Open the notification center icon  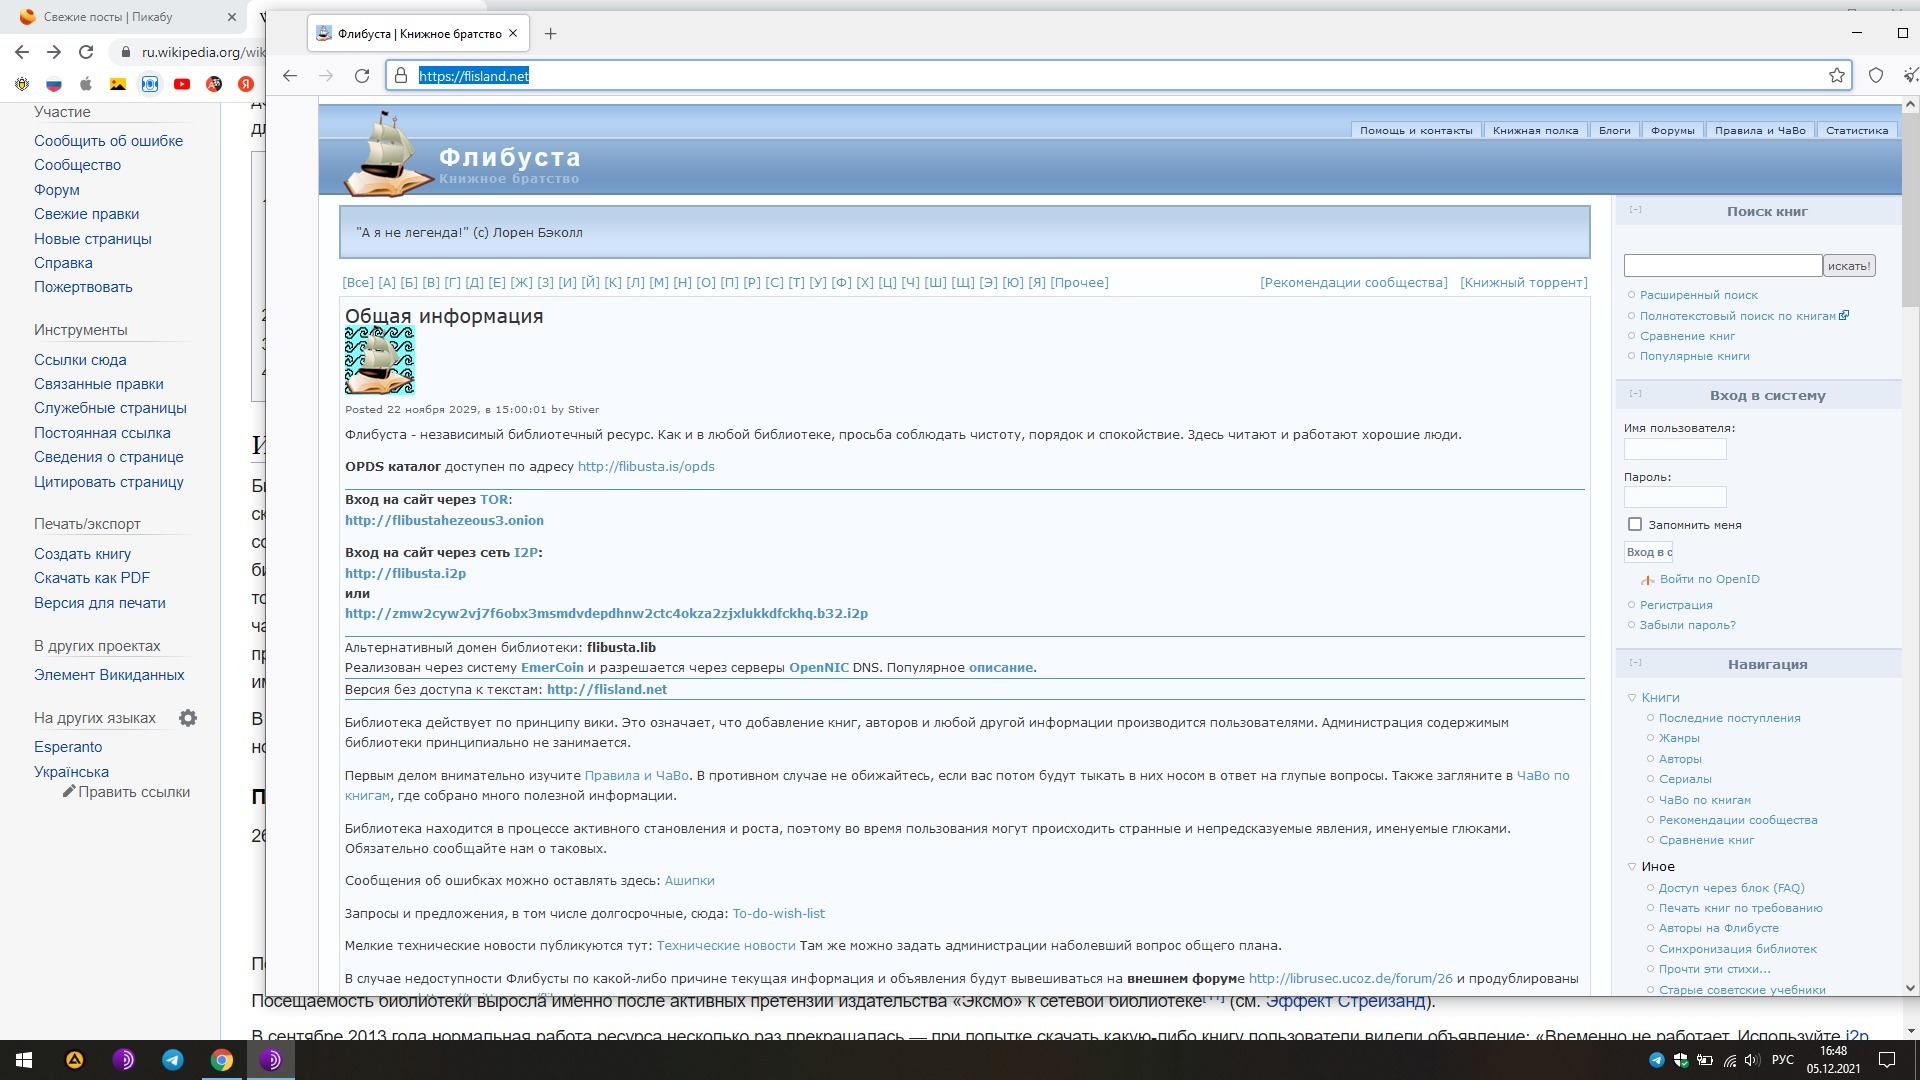1887,1060
